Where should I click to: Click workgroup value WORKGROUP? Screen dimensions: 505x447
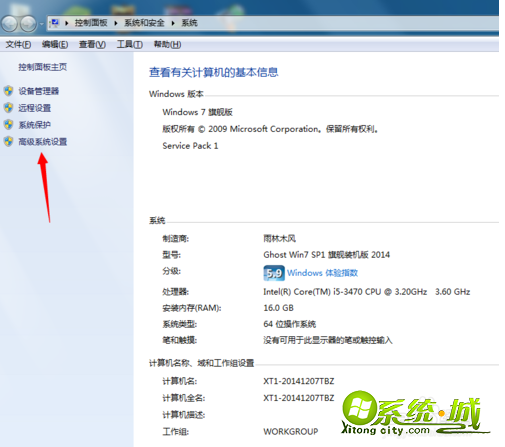pos(291,431)
